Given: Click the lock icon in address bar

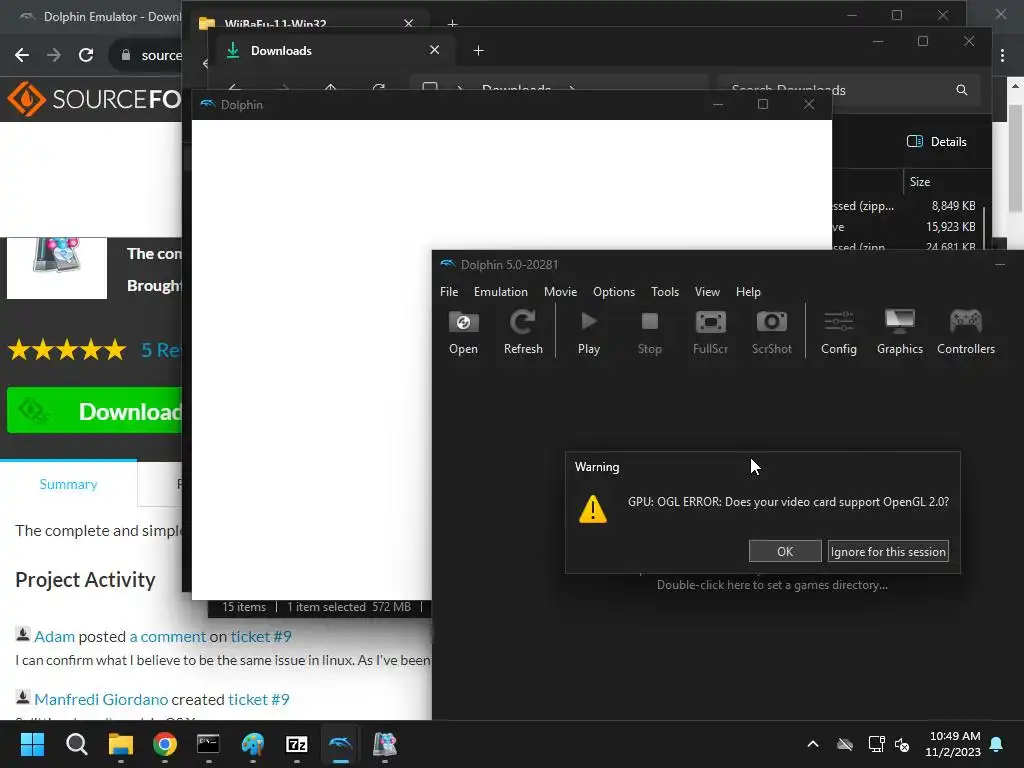Looking at the screenshot, I should (126, 55).
